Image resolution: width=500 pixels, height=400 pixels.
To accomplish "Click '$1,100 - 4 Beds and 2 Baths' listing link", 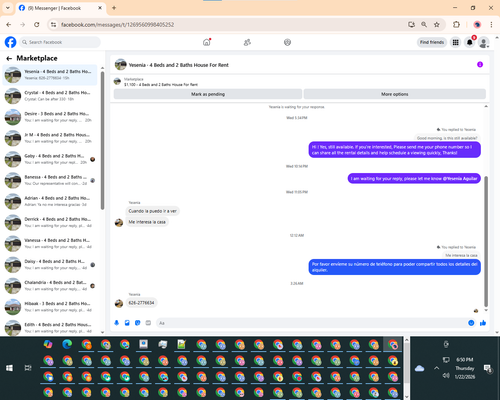I will coord(161,85).
